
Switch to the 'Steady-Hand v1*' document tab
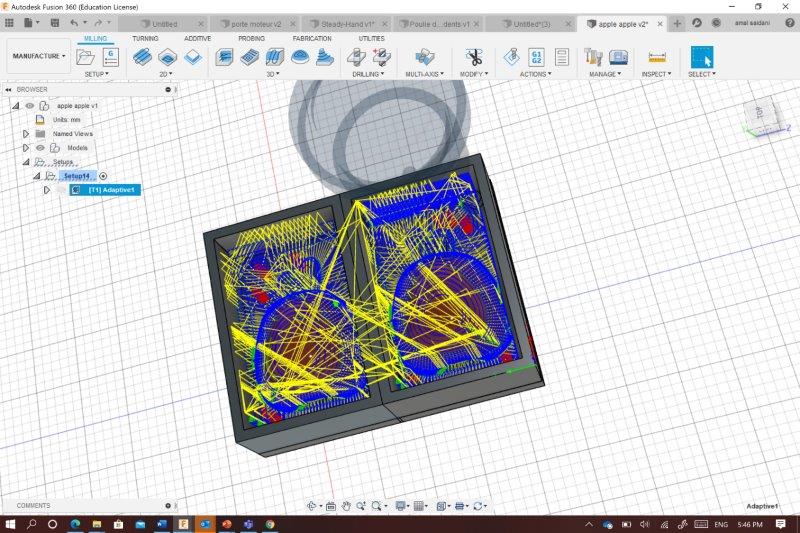(348, 24)
